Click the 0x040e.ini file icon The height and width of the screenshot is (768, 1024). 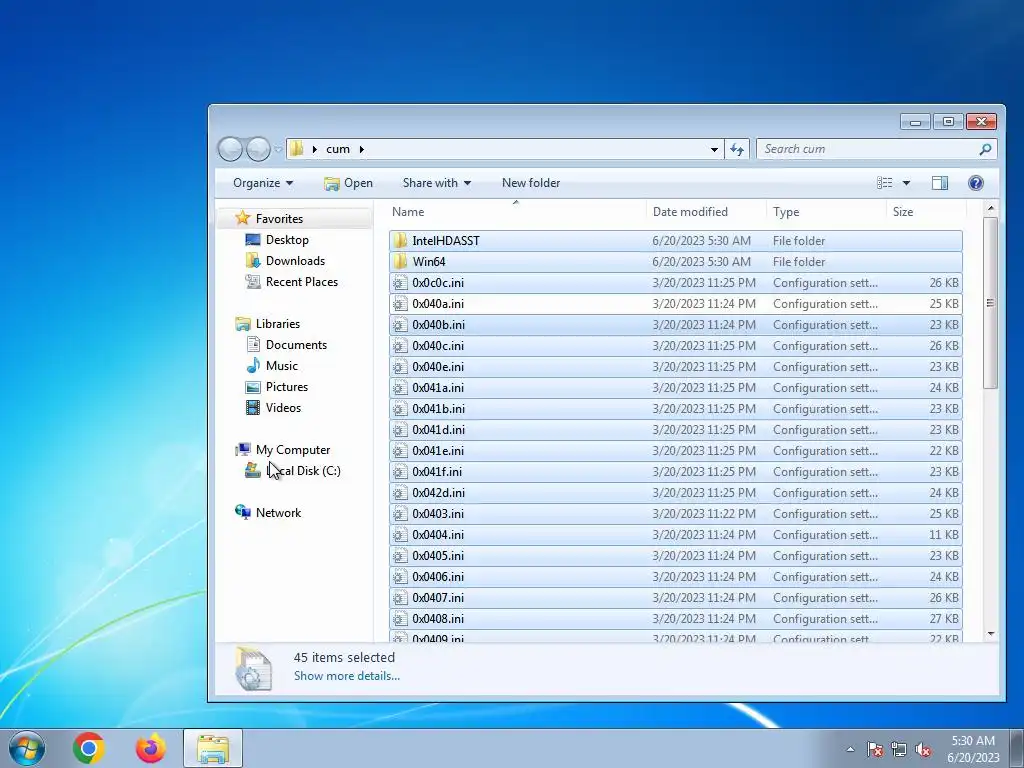pyautogui.click(x=400, y=366)
